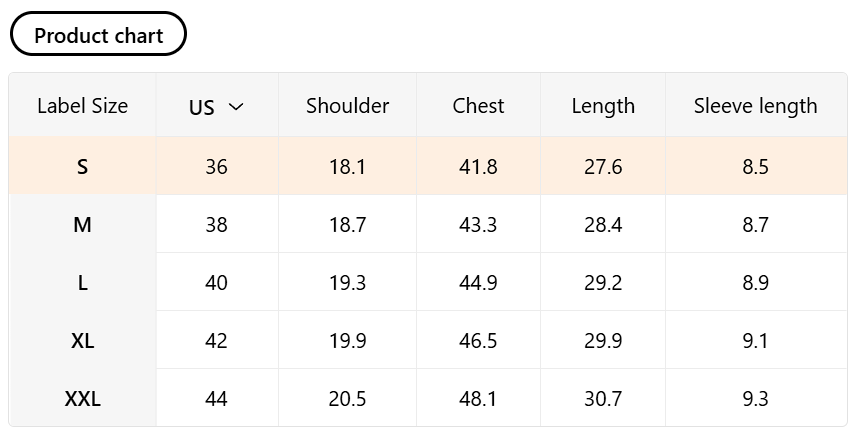Select the M size row label

[82, 225]
